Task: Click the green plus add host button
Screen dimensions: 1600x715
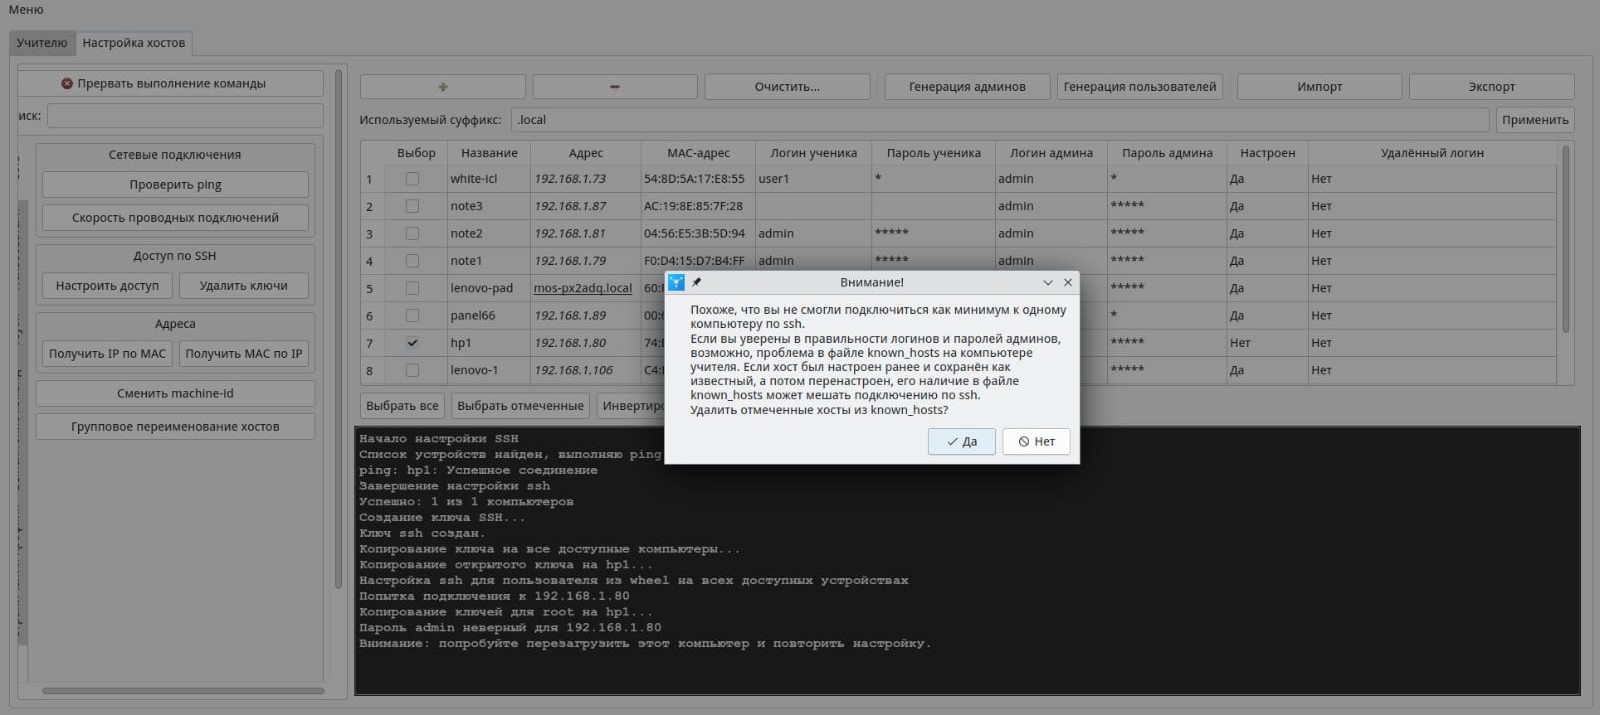Action: click(x=442, y=87)
